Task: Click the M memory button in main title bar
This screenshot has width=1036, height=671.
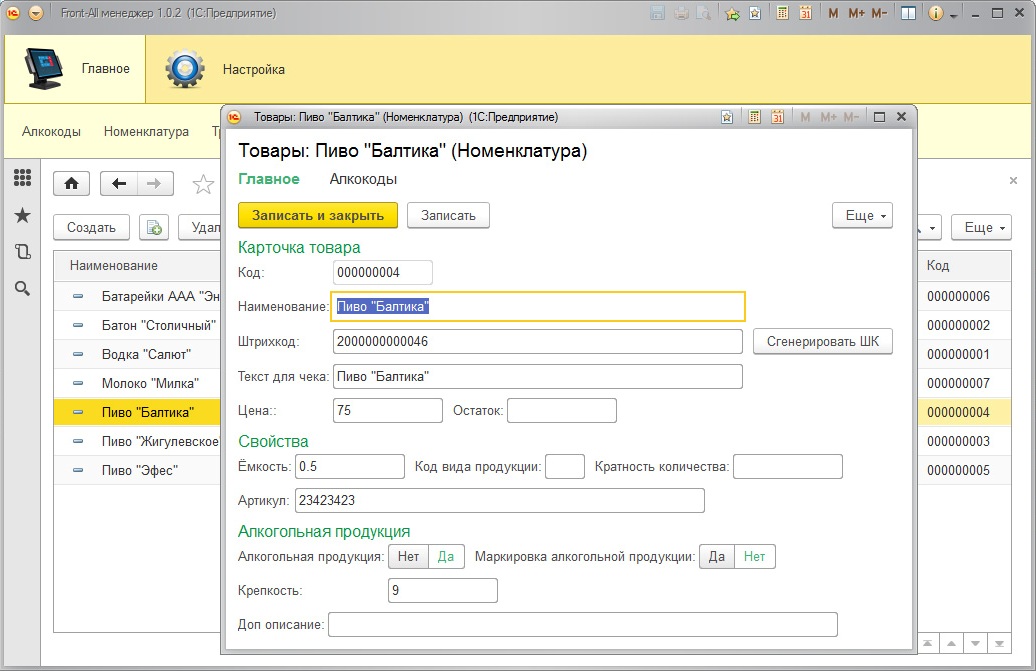Action: (x=833, y=13)
